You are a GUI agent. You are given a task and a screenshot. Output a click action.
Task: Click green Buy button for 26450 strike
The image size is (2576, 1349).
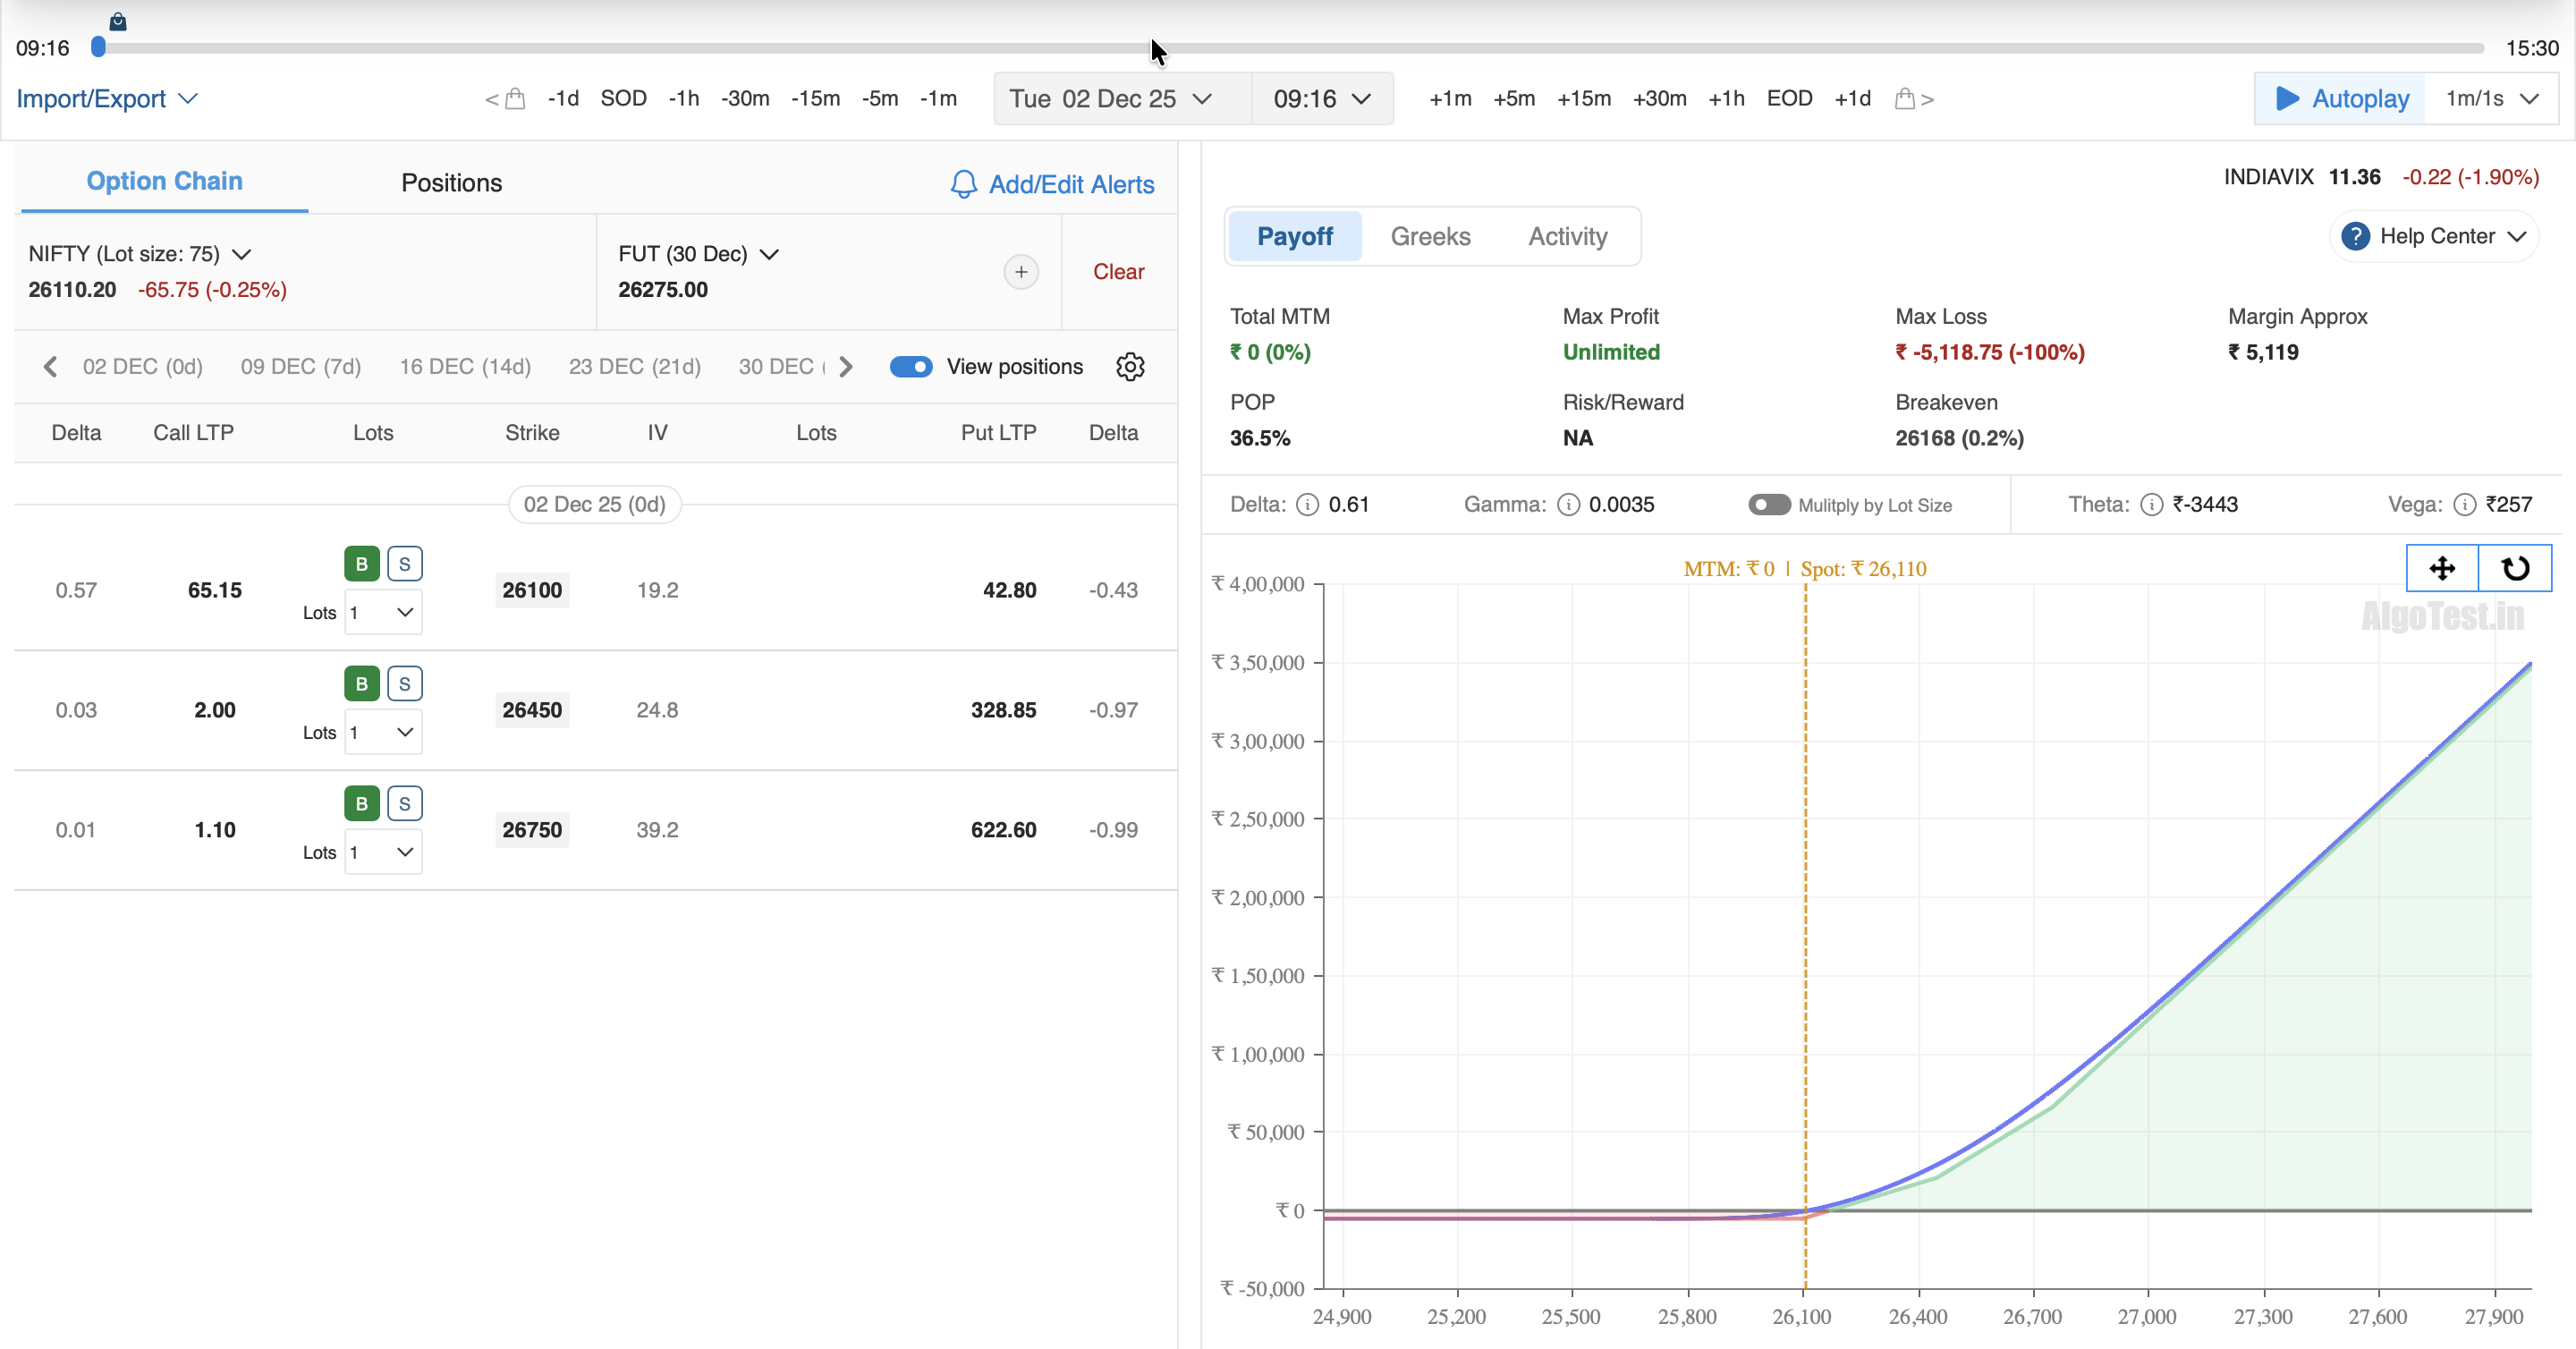pos(361,684)
